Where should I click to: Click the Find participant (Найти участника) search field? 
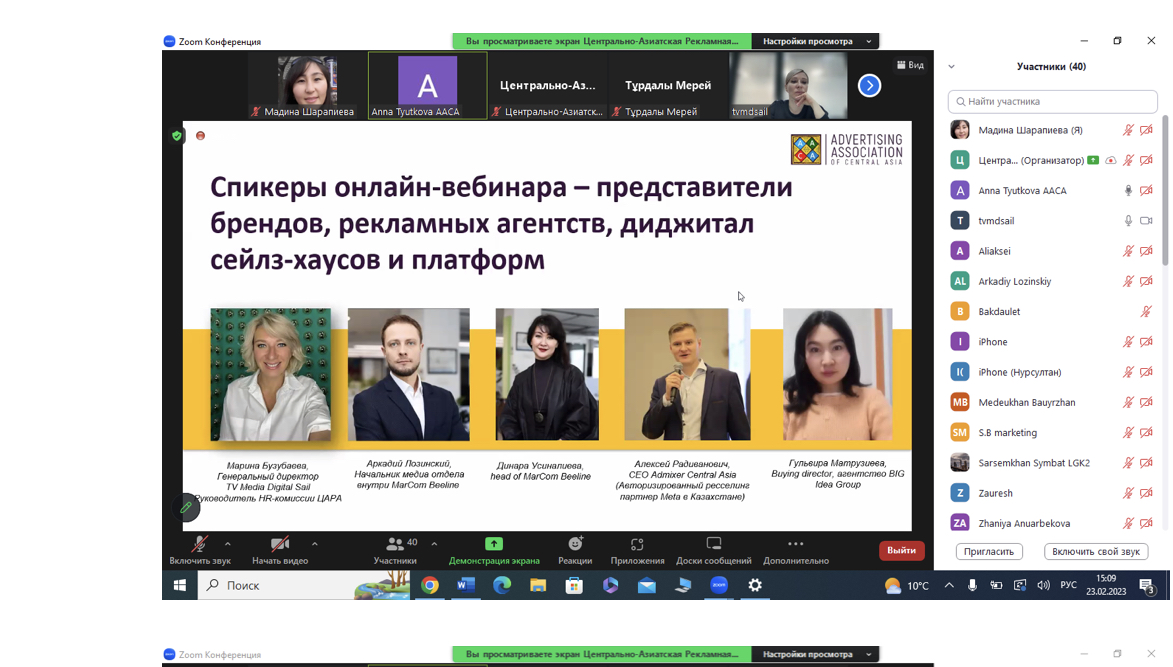(1053, 101)
